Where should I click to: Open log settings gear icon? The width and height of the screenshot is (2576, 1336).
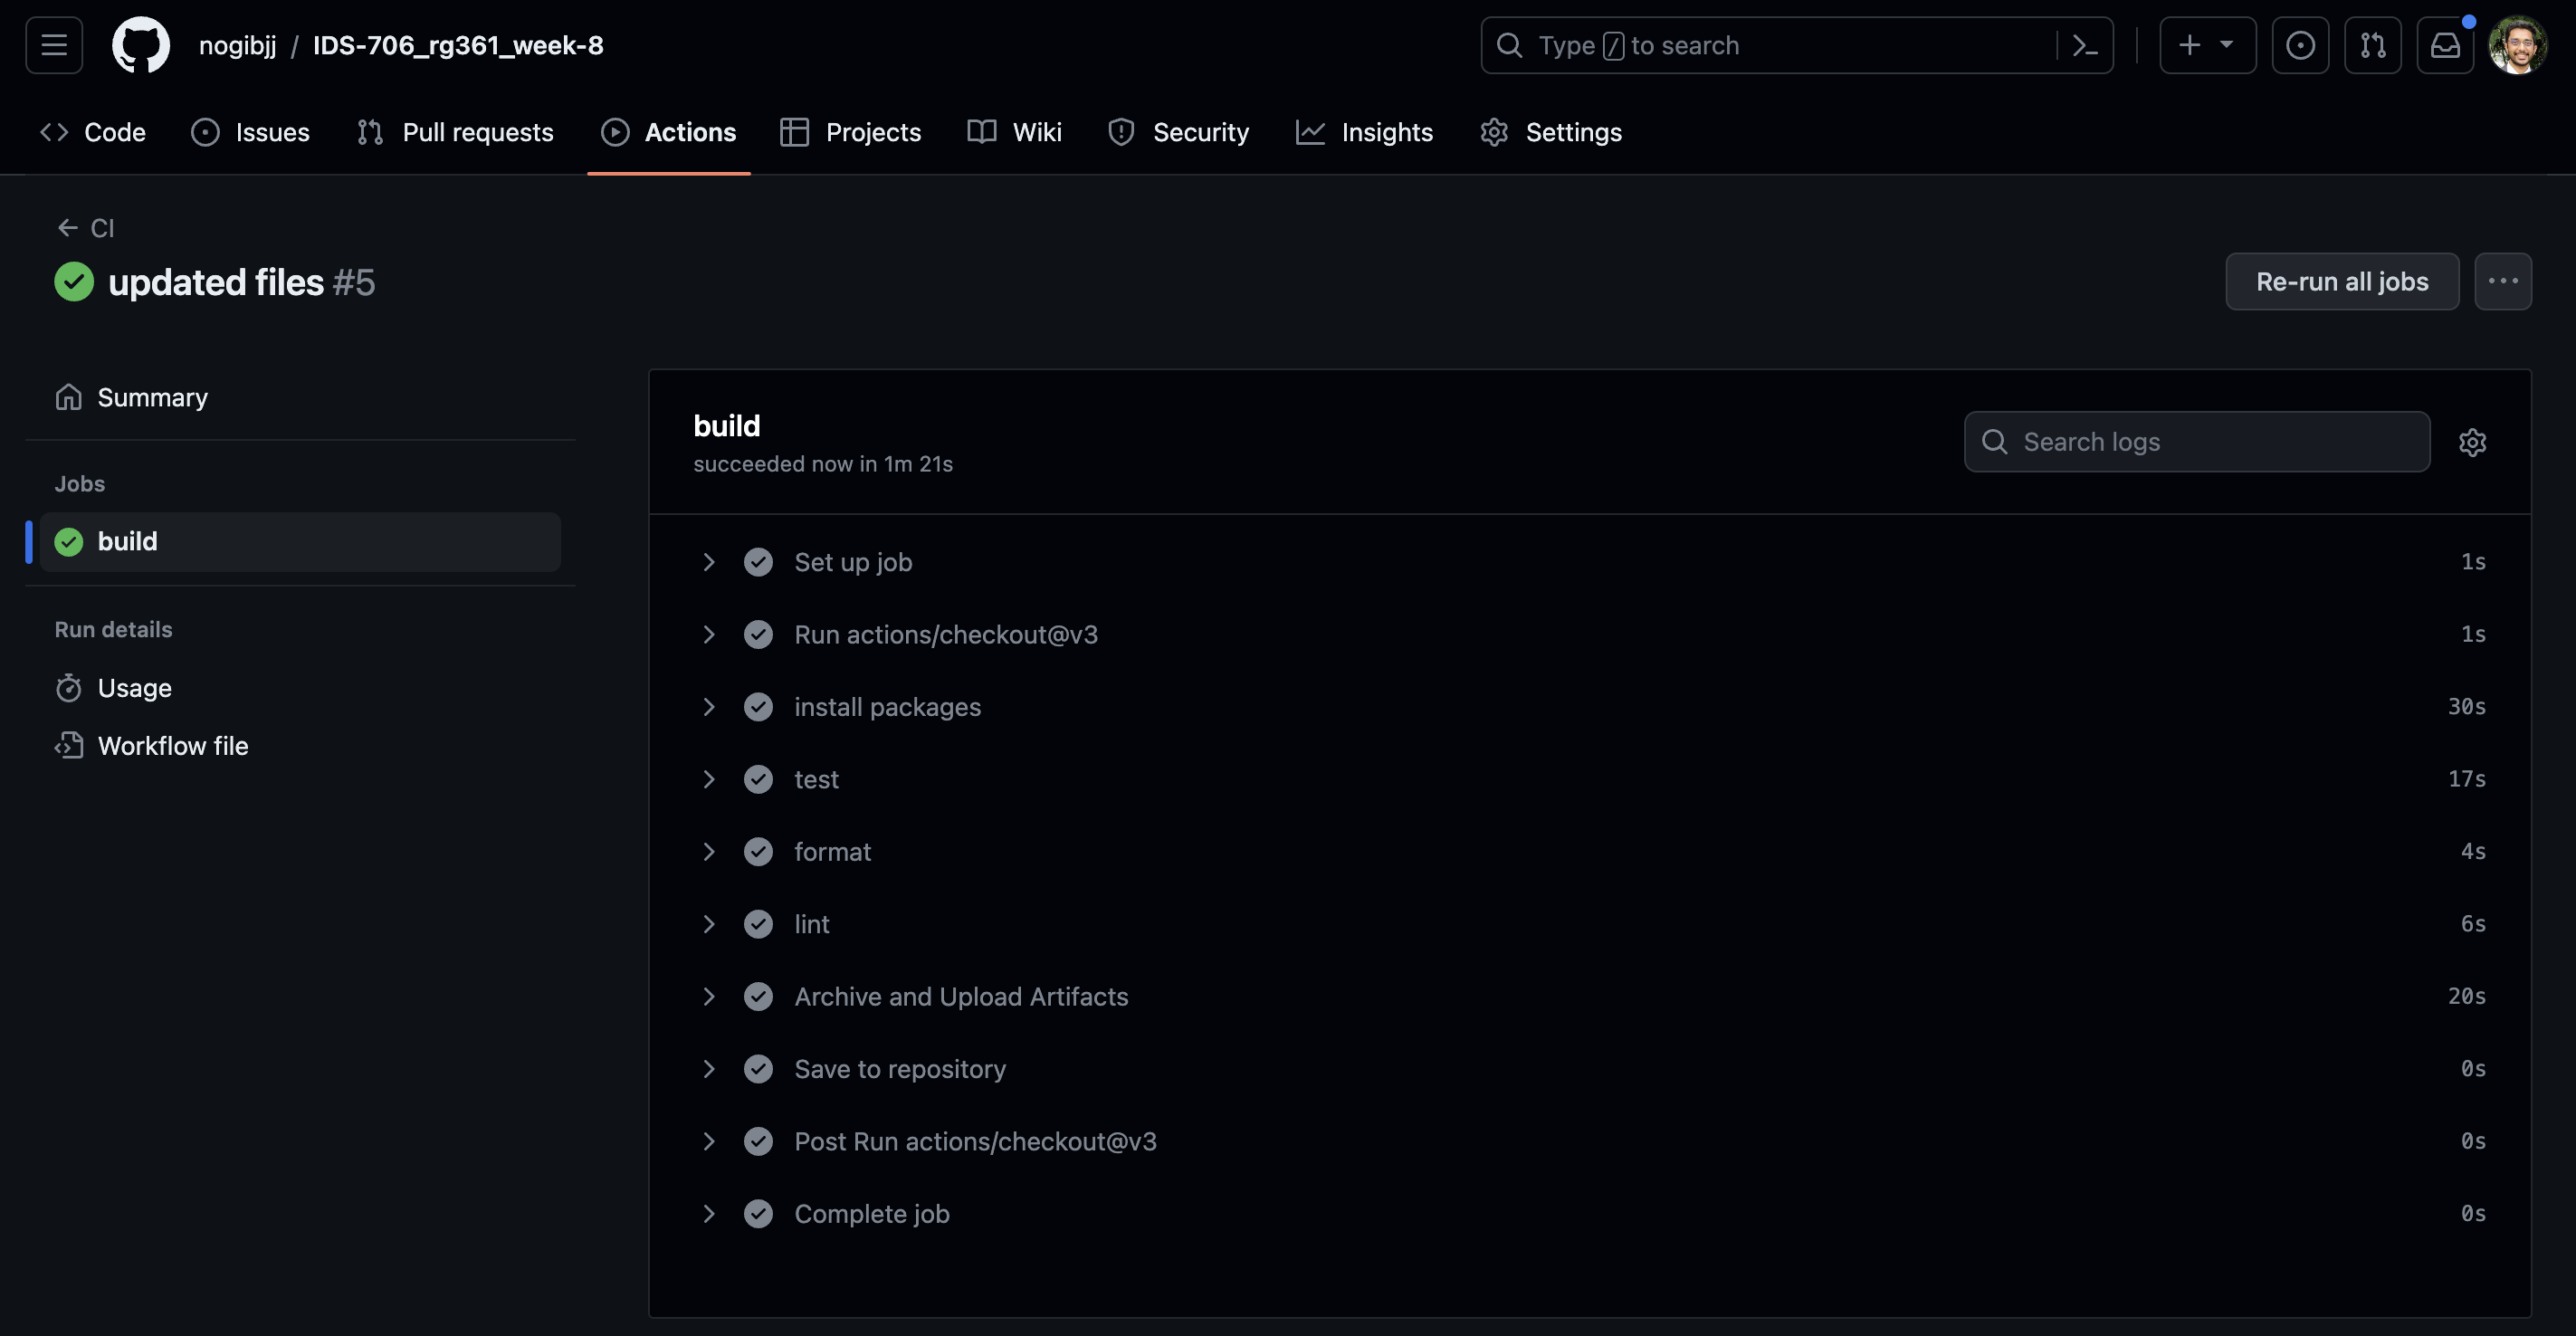tap(2472, 442)
